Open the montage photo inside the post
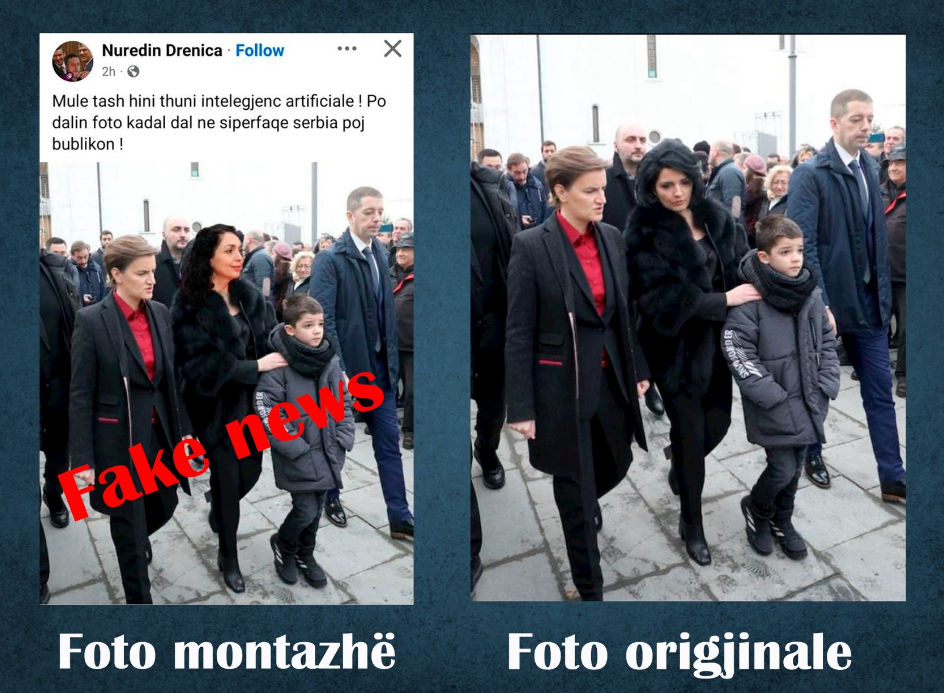Screen dimensions: 944x693 click(x=226, y=383)
